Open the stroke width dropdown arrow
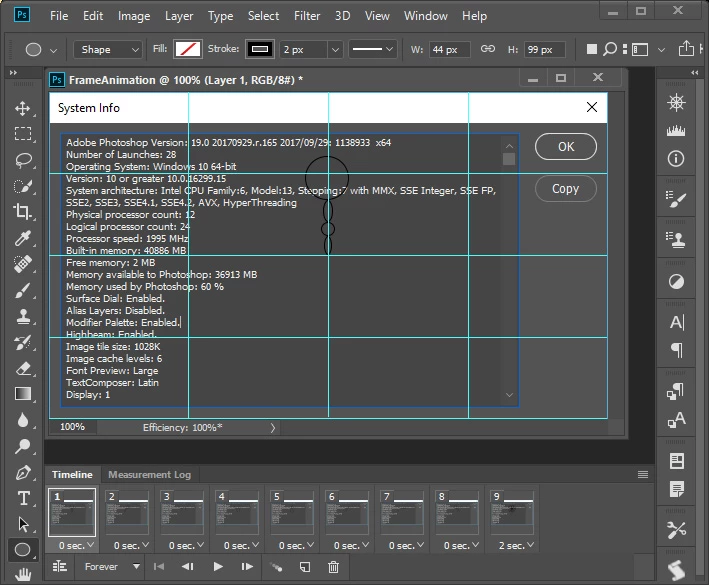 click(335, 49)
